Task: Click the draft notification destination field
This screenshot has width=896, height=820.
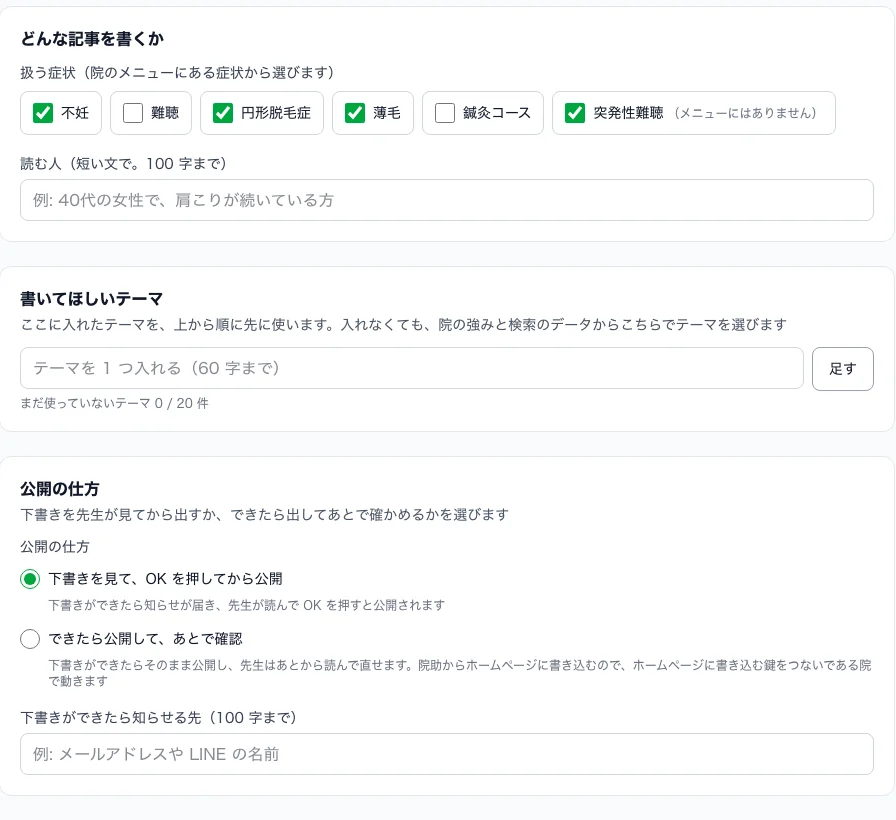Action: (x=447, y=754)
